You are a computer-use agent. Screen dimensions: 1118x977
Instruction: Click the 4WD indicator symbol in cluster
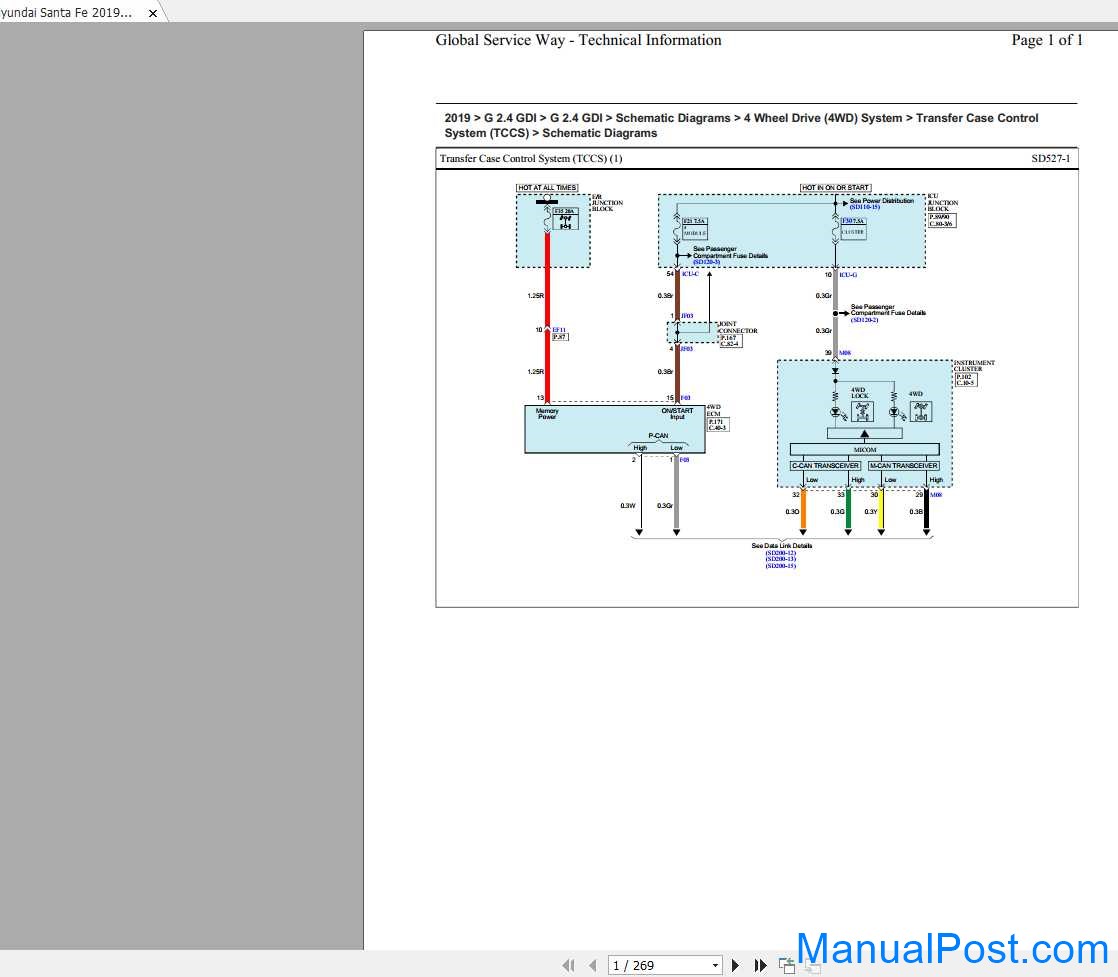920,411
